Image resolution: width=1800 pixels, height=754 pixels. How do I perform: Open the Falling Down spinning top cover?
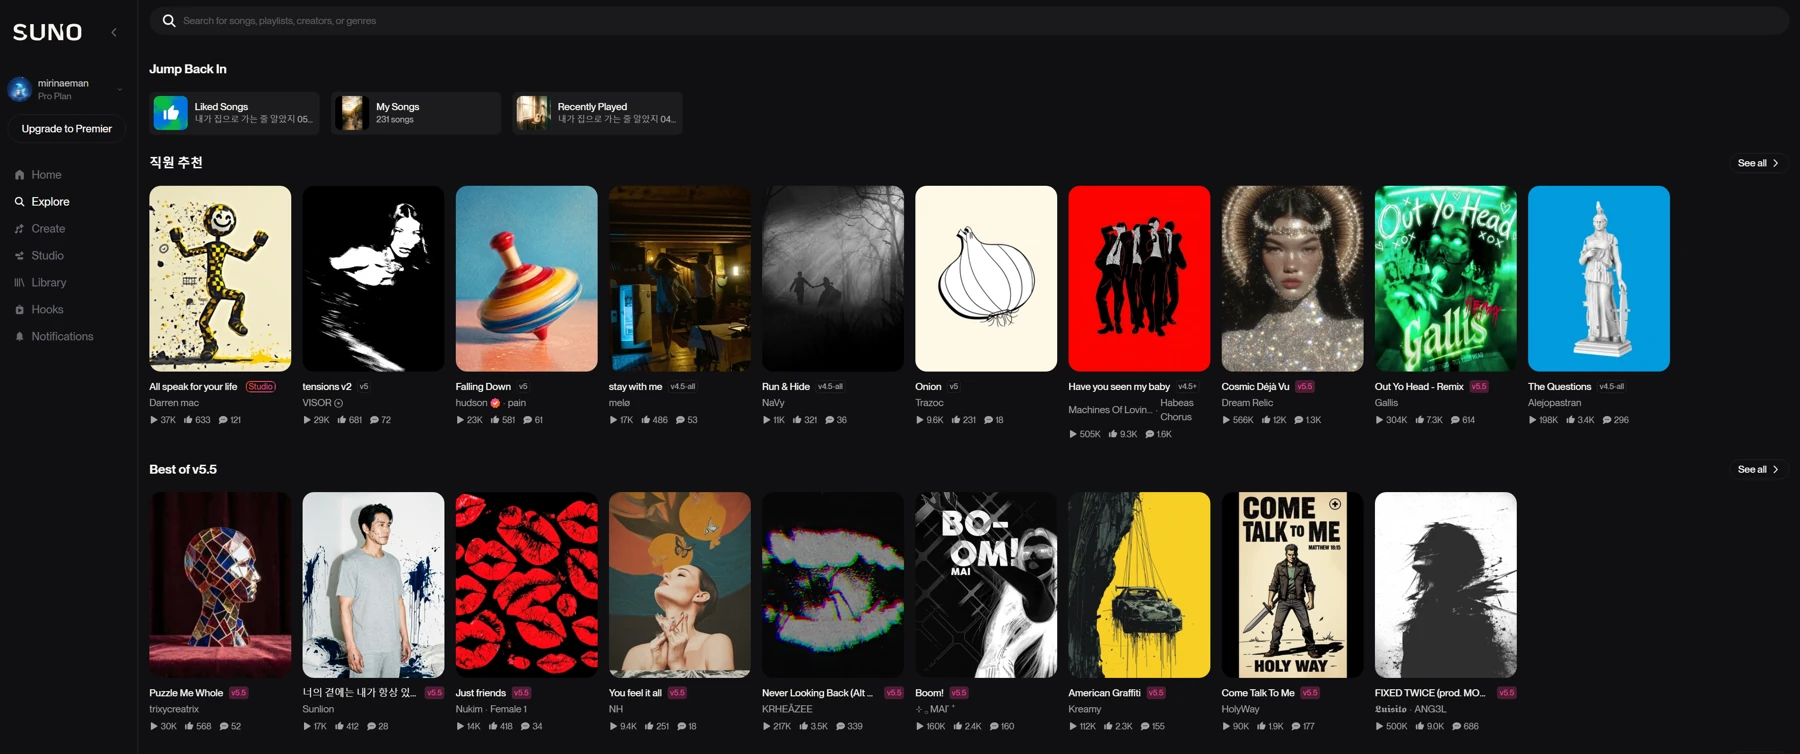pyautogui.click(x=527, y=278)
